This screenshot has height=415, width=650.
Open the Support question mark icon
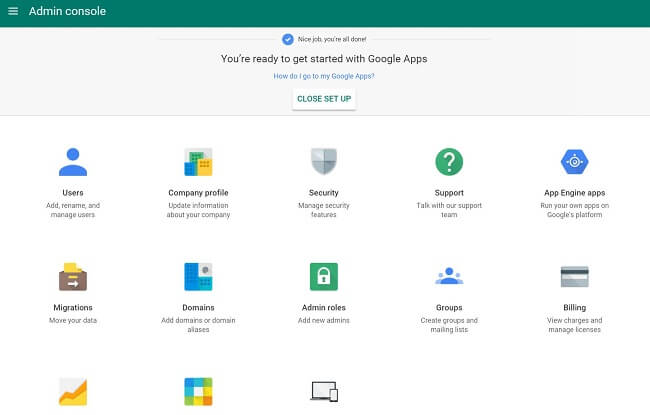[449, 162]
